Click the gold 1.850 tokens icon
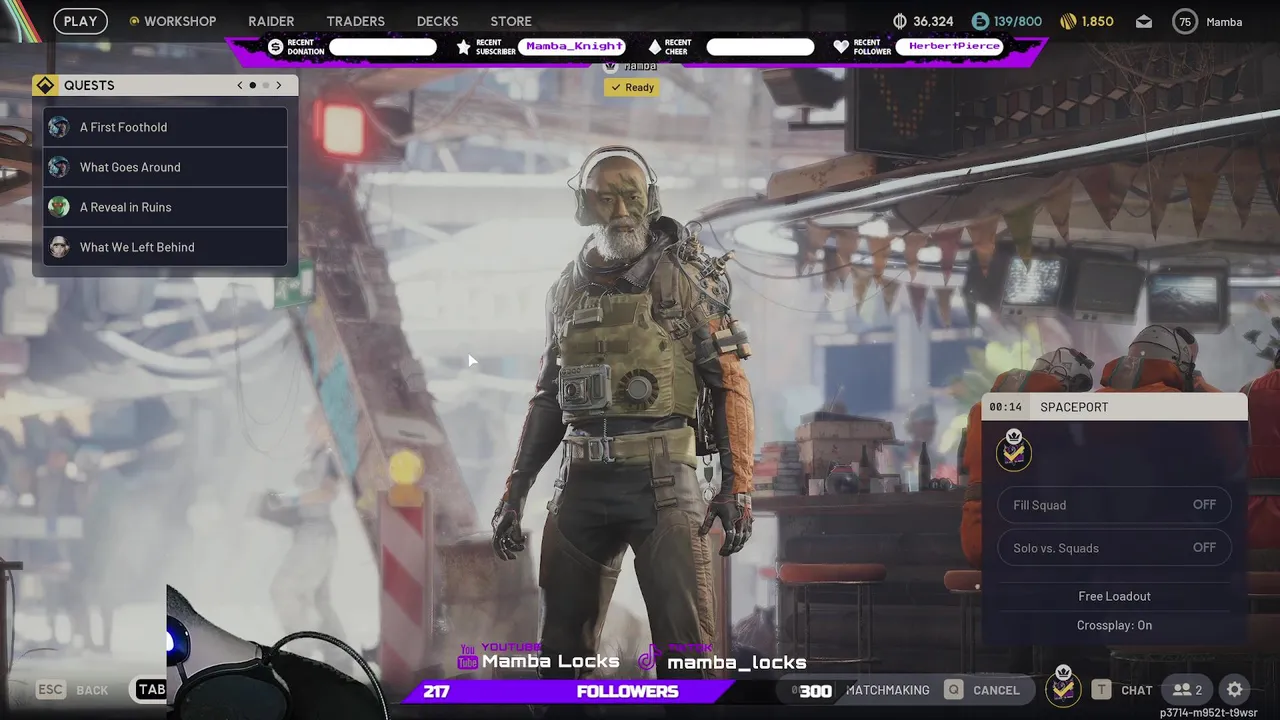This screenshot has width=1280, height=720. (1068, 21)
